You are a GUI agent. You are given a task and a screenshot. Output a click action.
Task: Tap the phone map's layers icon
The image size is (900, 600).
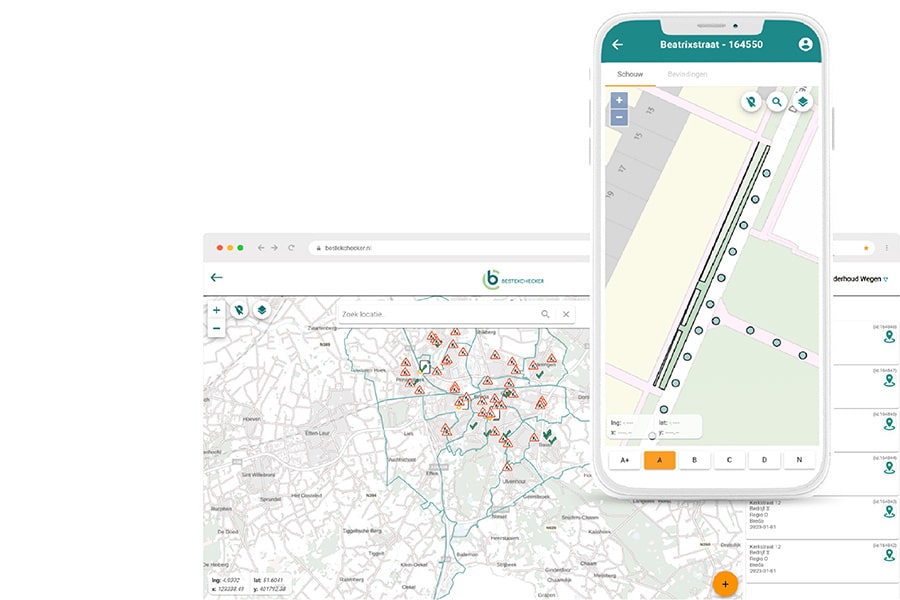[x=802, y=102]
